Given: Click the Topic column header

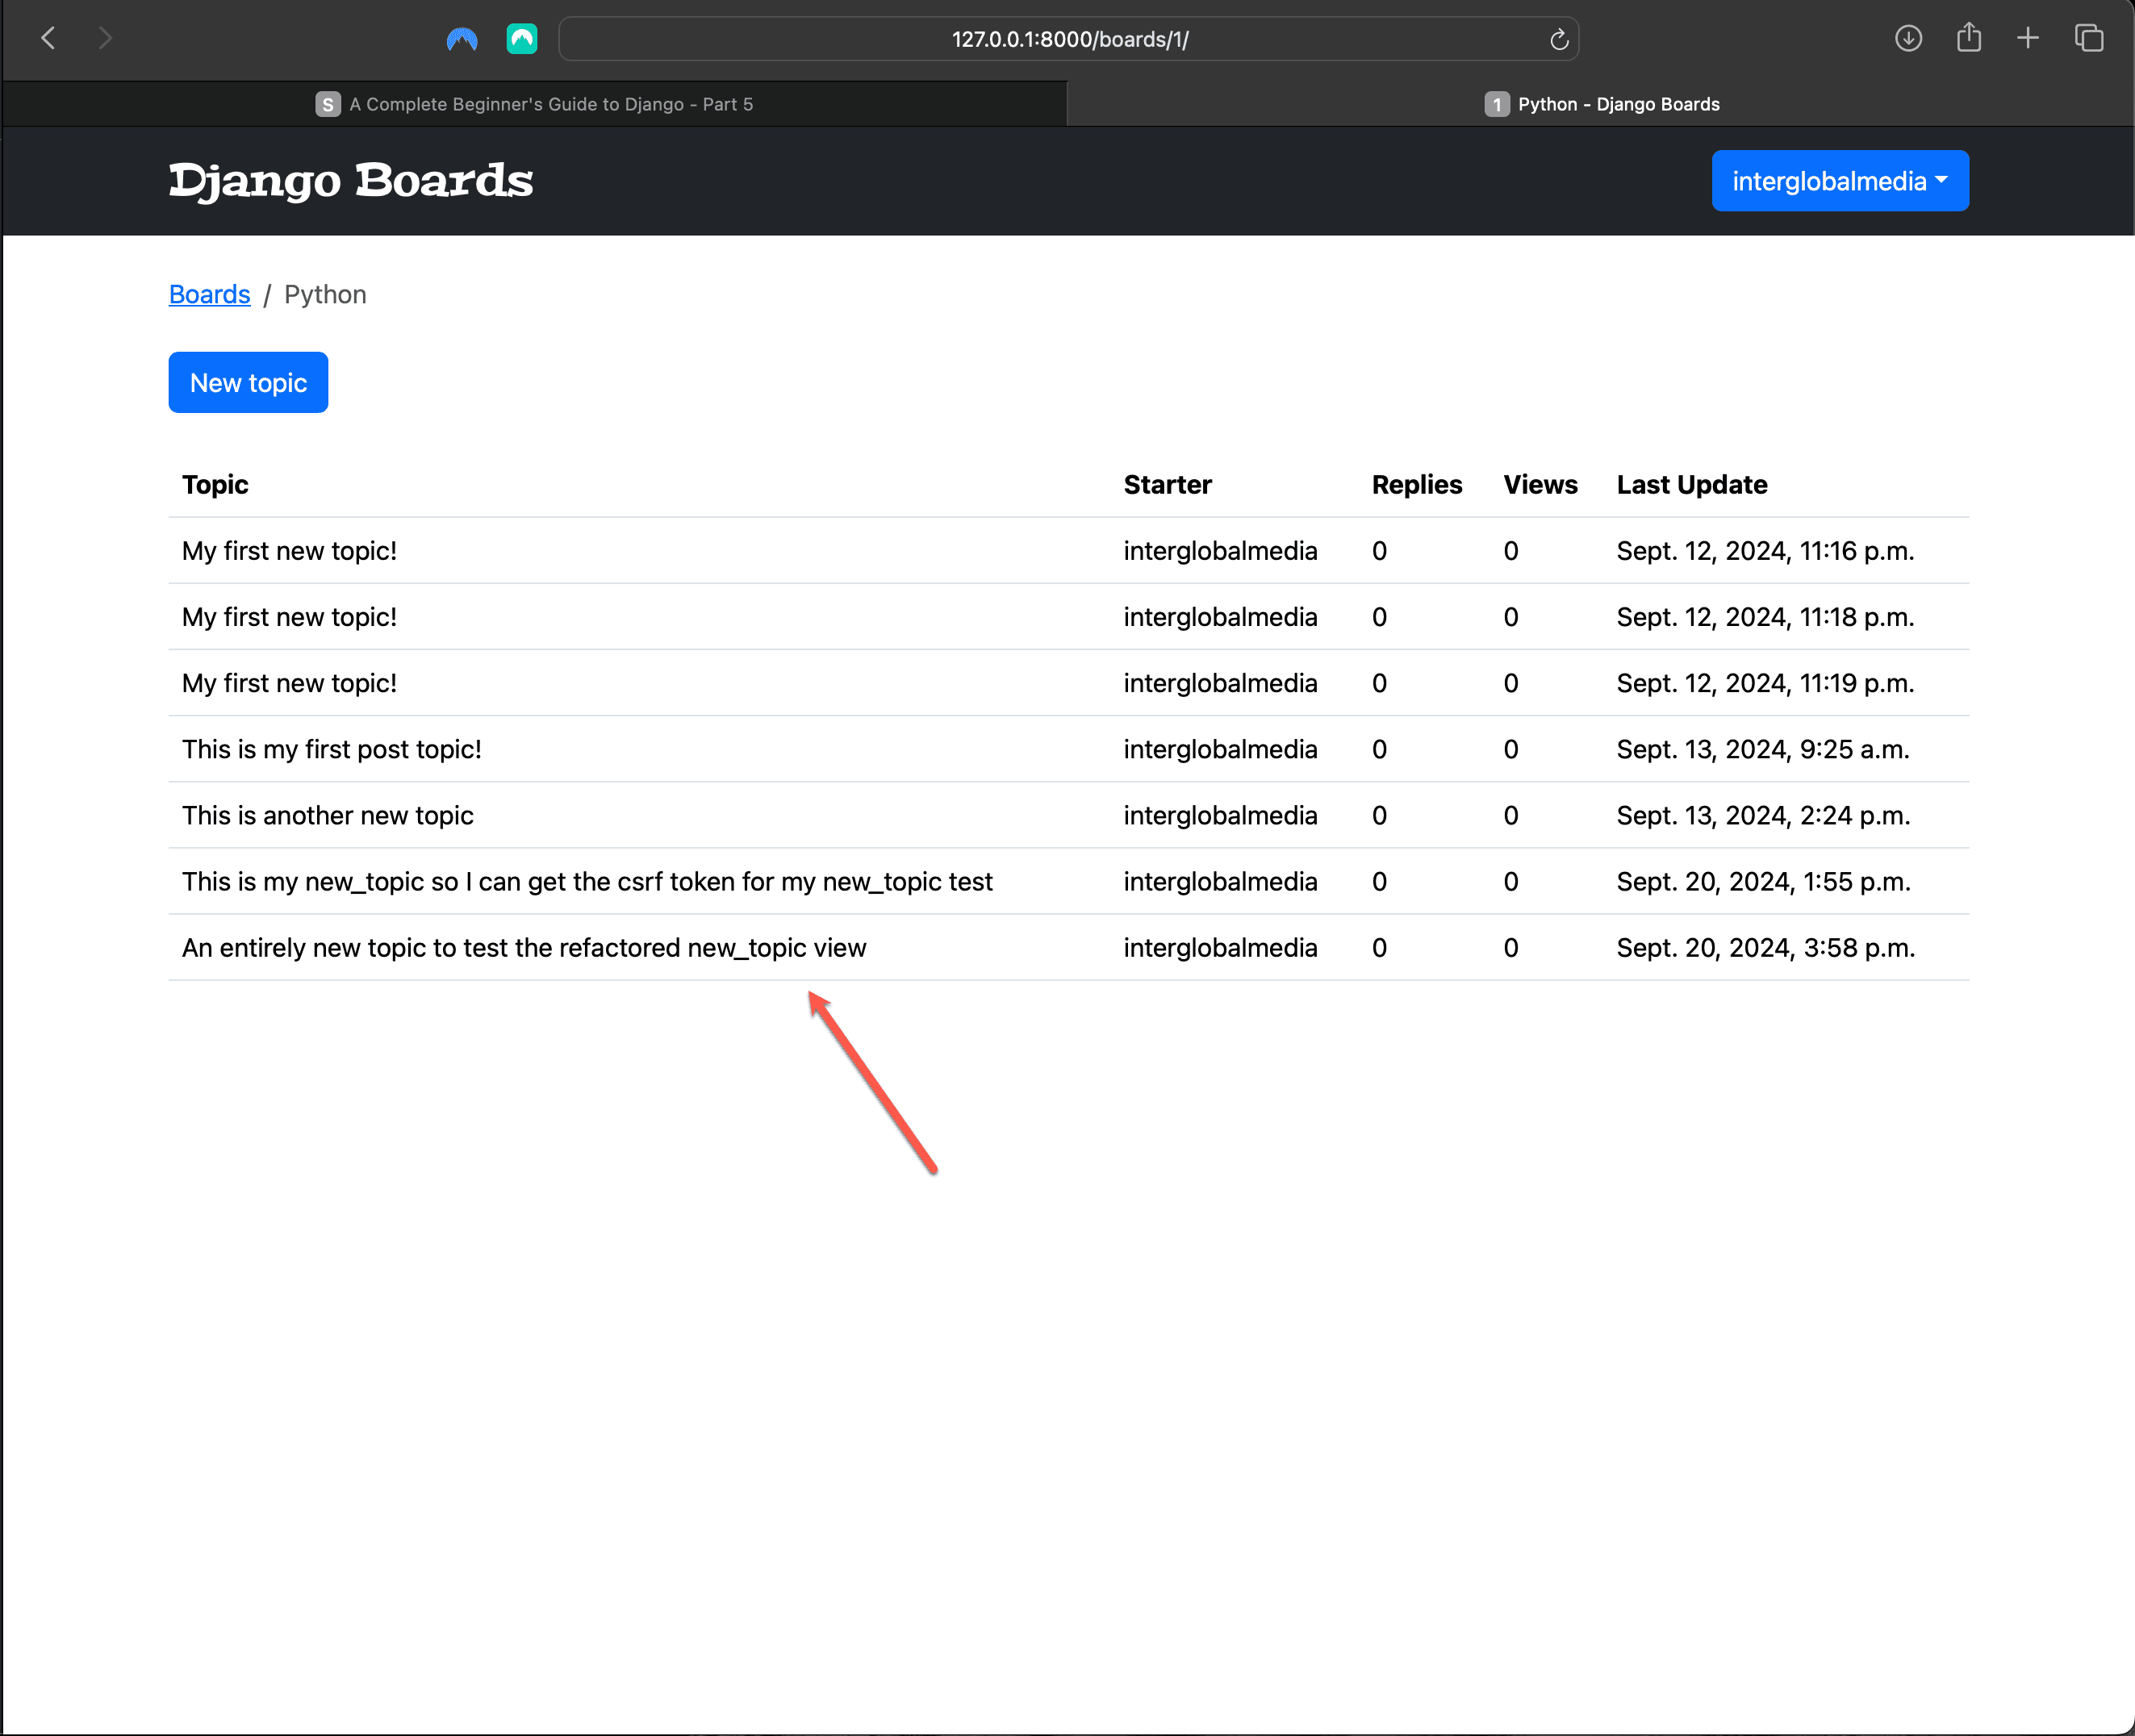Looking at the screenshot, I should tap(215, 485).
